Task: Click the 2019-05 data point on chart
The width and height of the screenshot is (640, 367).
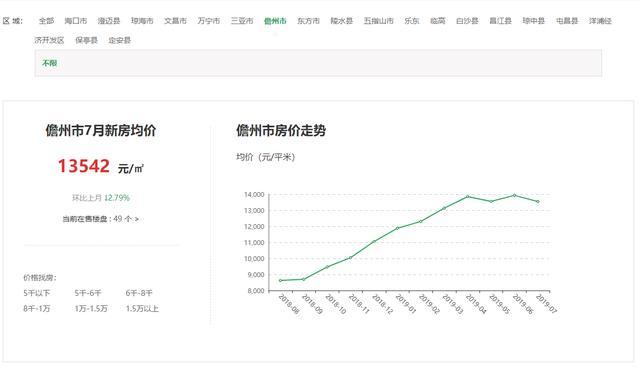Action: (491, 201)
